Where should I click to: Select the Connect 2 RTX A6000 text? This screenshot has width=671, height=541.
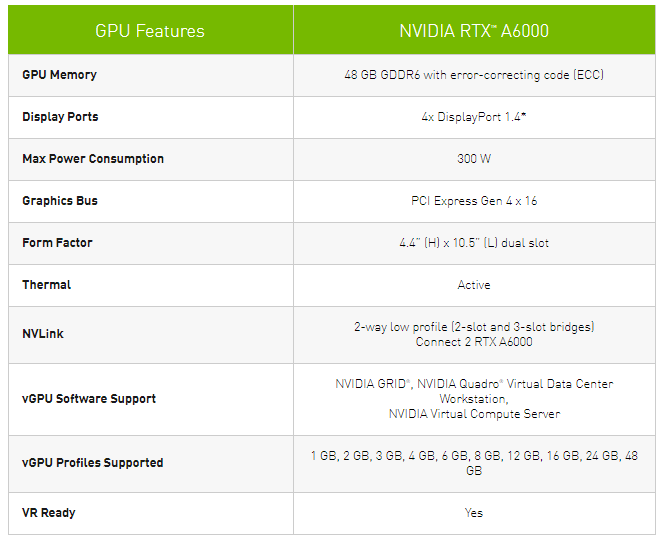pos(474,342)
